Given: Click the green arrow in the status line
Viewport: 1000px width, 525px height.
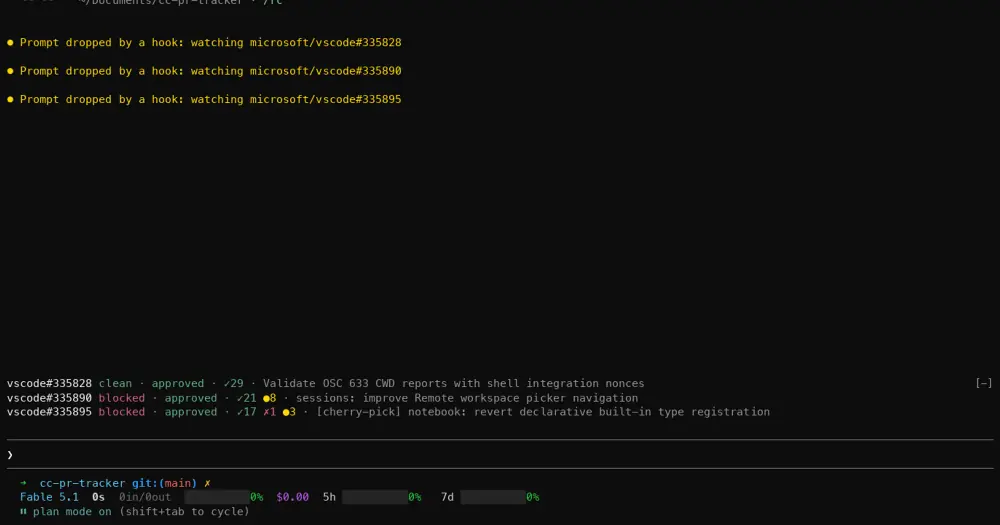Looking at the screenshot, I should click(x=23, y=483).
